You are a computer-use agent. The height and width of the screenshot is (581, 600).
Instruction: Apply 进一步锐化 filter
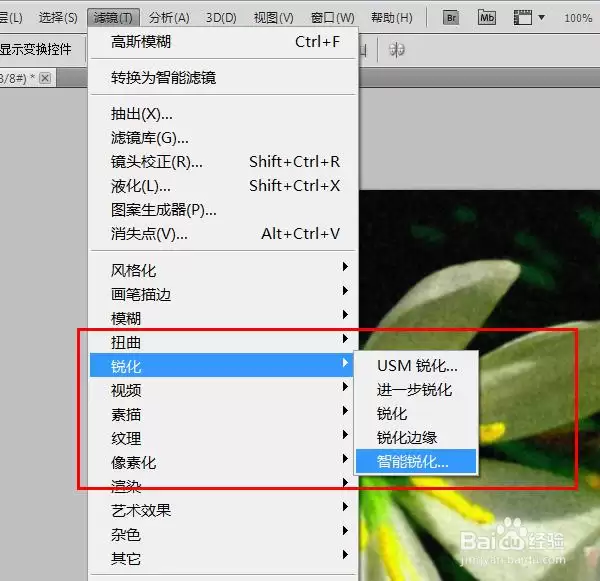416,390
